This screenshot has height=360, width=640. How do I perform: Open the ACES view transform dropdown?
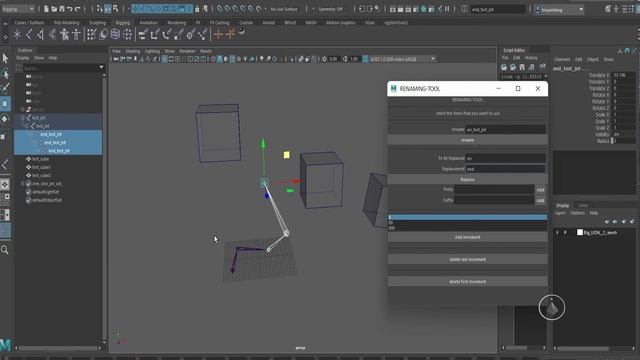click(x=402, y=59)
